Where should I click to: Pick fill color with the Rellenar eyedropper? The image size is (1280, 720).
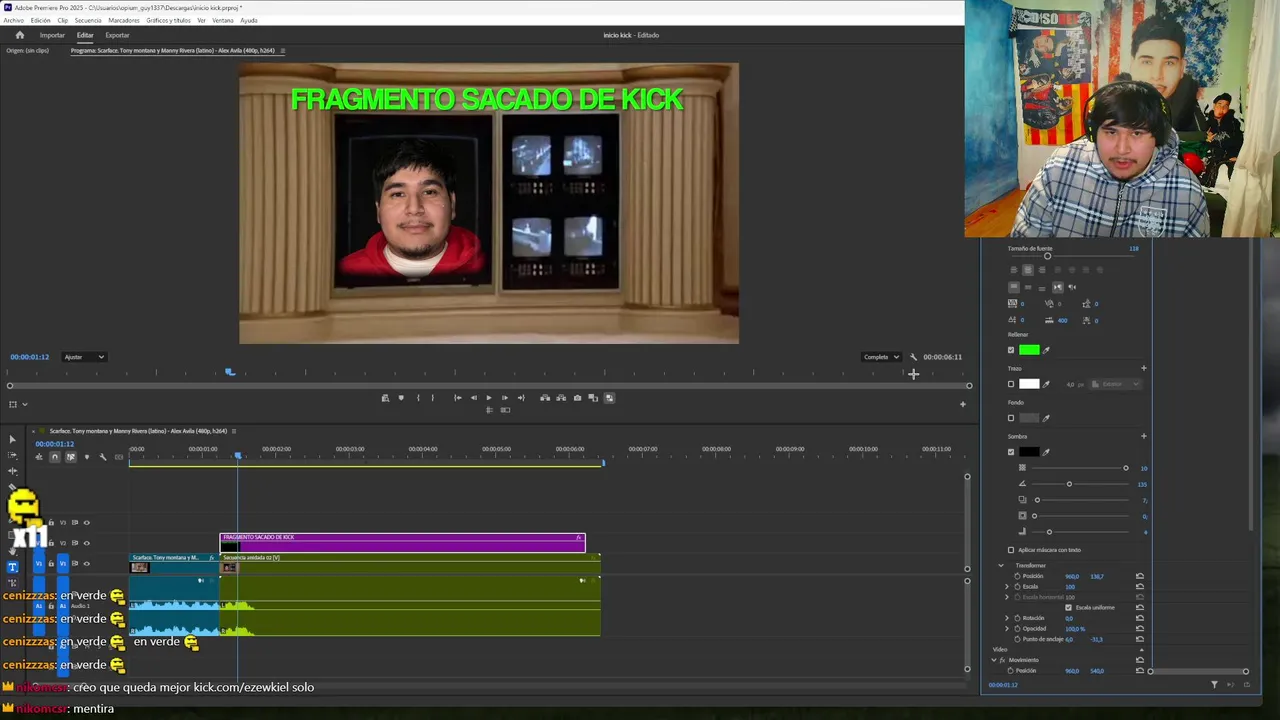click(x=1046, y=350)
